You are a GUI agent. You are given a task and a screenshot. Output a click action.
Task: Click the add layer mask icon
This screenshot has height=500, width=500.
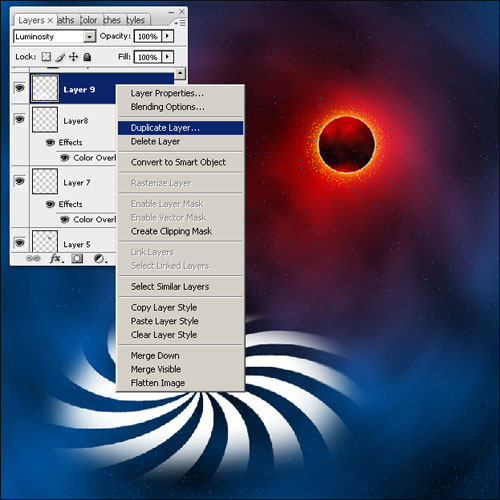[77, 259]
